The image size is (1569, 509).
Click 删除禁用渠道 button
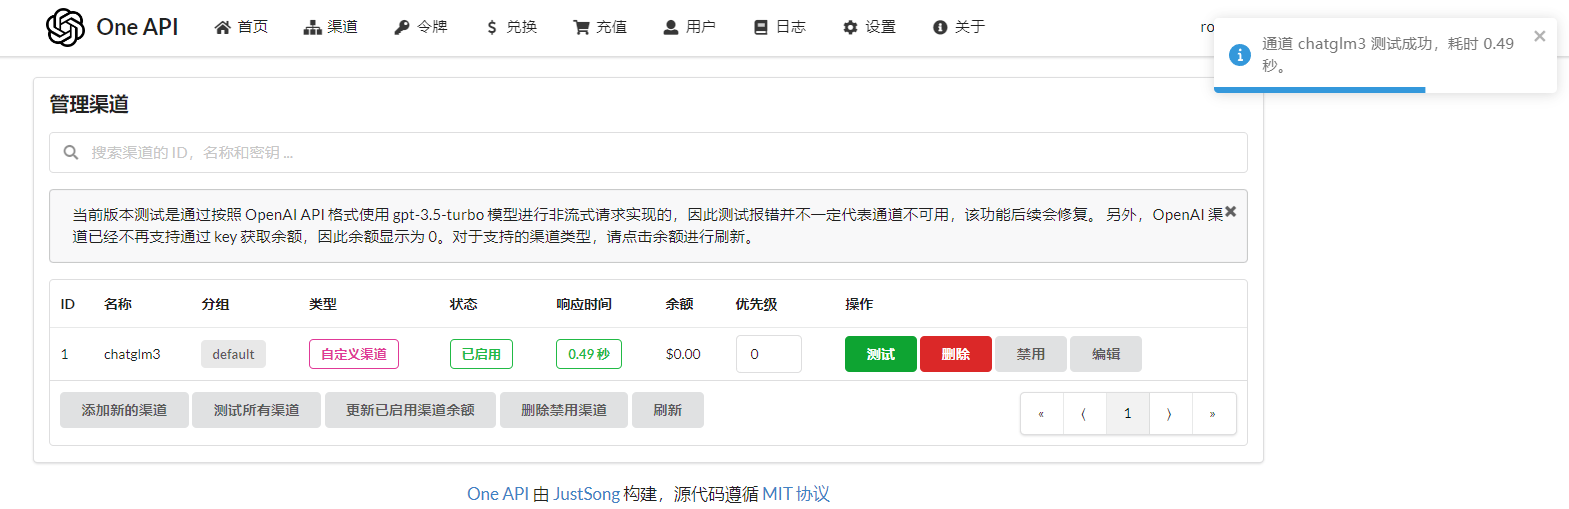pyautogui.click(x=564, y=410)
